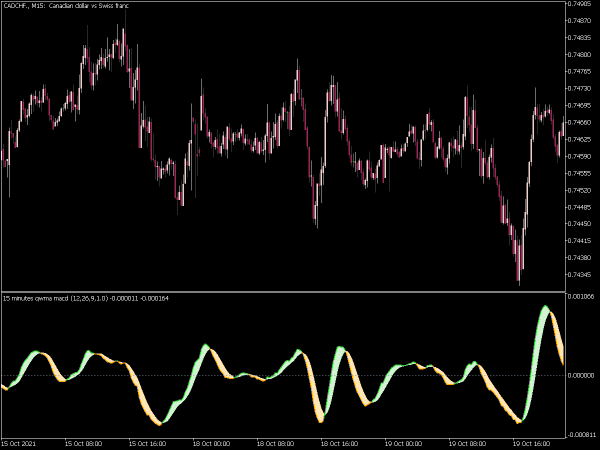Image resolution: width=600 pixels, height=450 pixels.
Task: Click the '19 Oct 16:00' time label
Action: (x=531, y=443)
